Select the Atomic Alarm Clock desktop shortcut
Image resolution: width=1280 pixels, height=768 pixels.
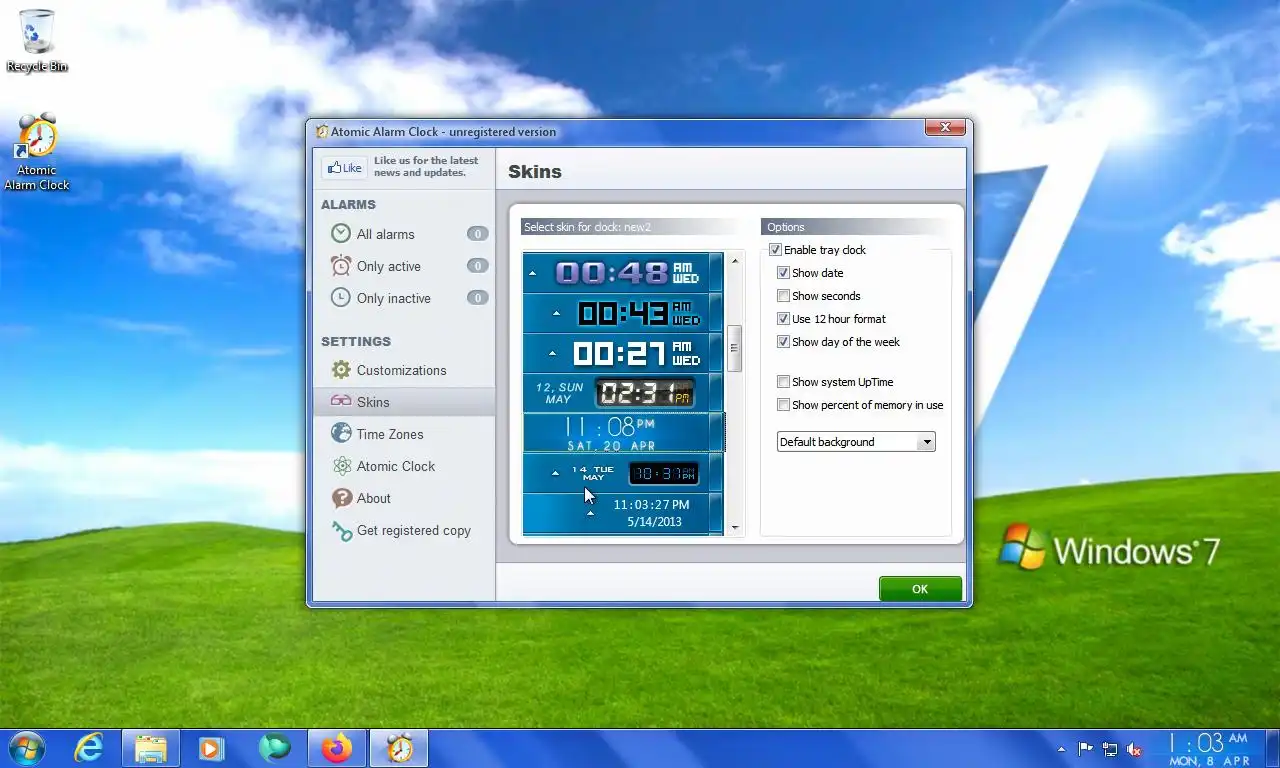[37, 152]
